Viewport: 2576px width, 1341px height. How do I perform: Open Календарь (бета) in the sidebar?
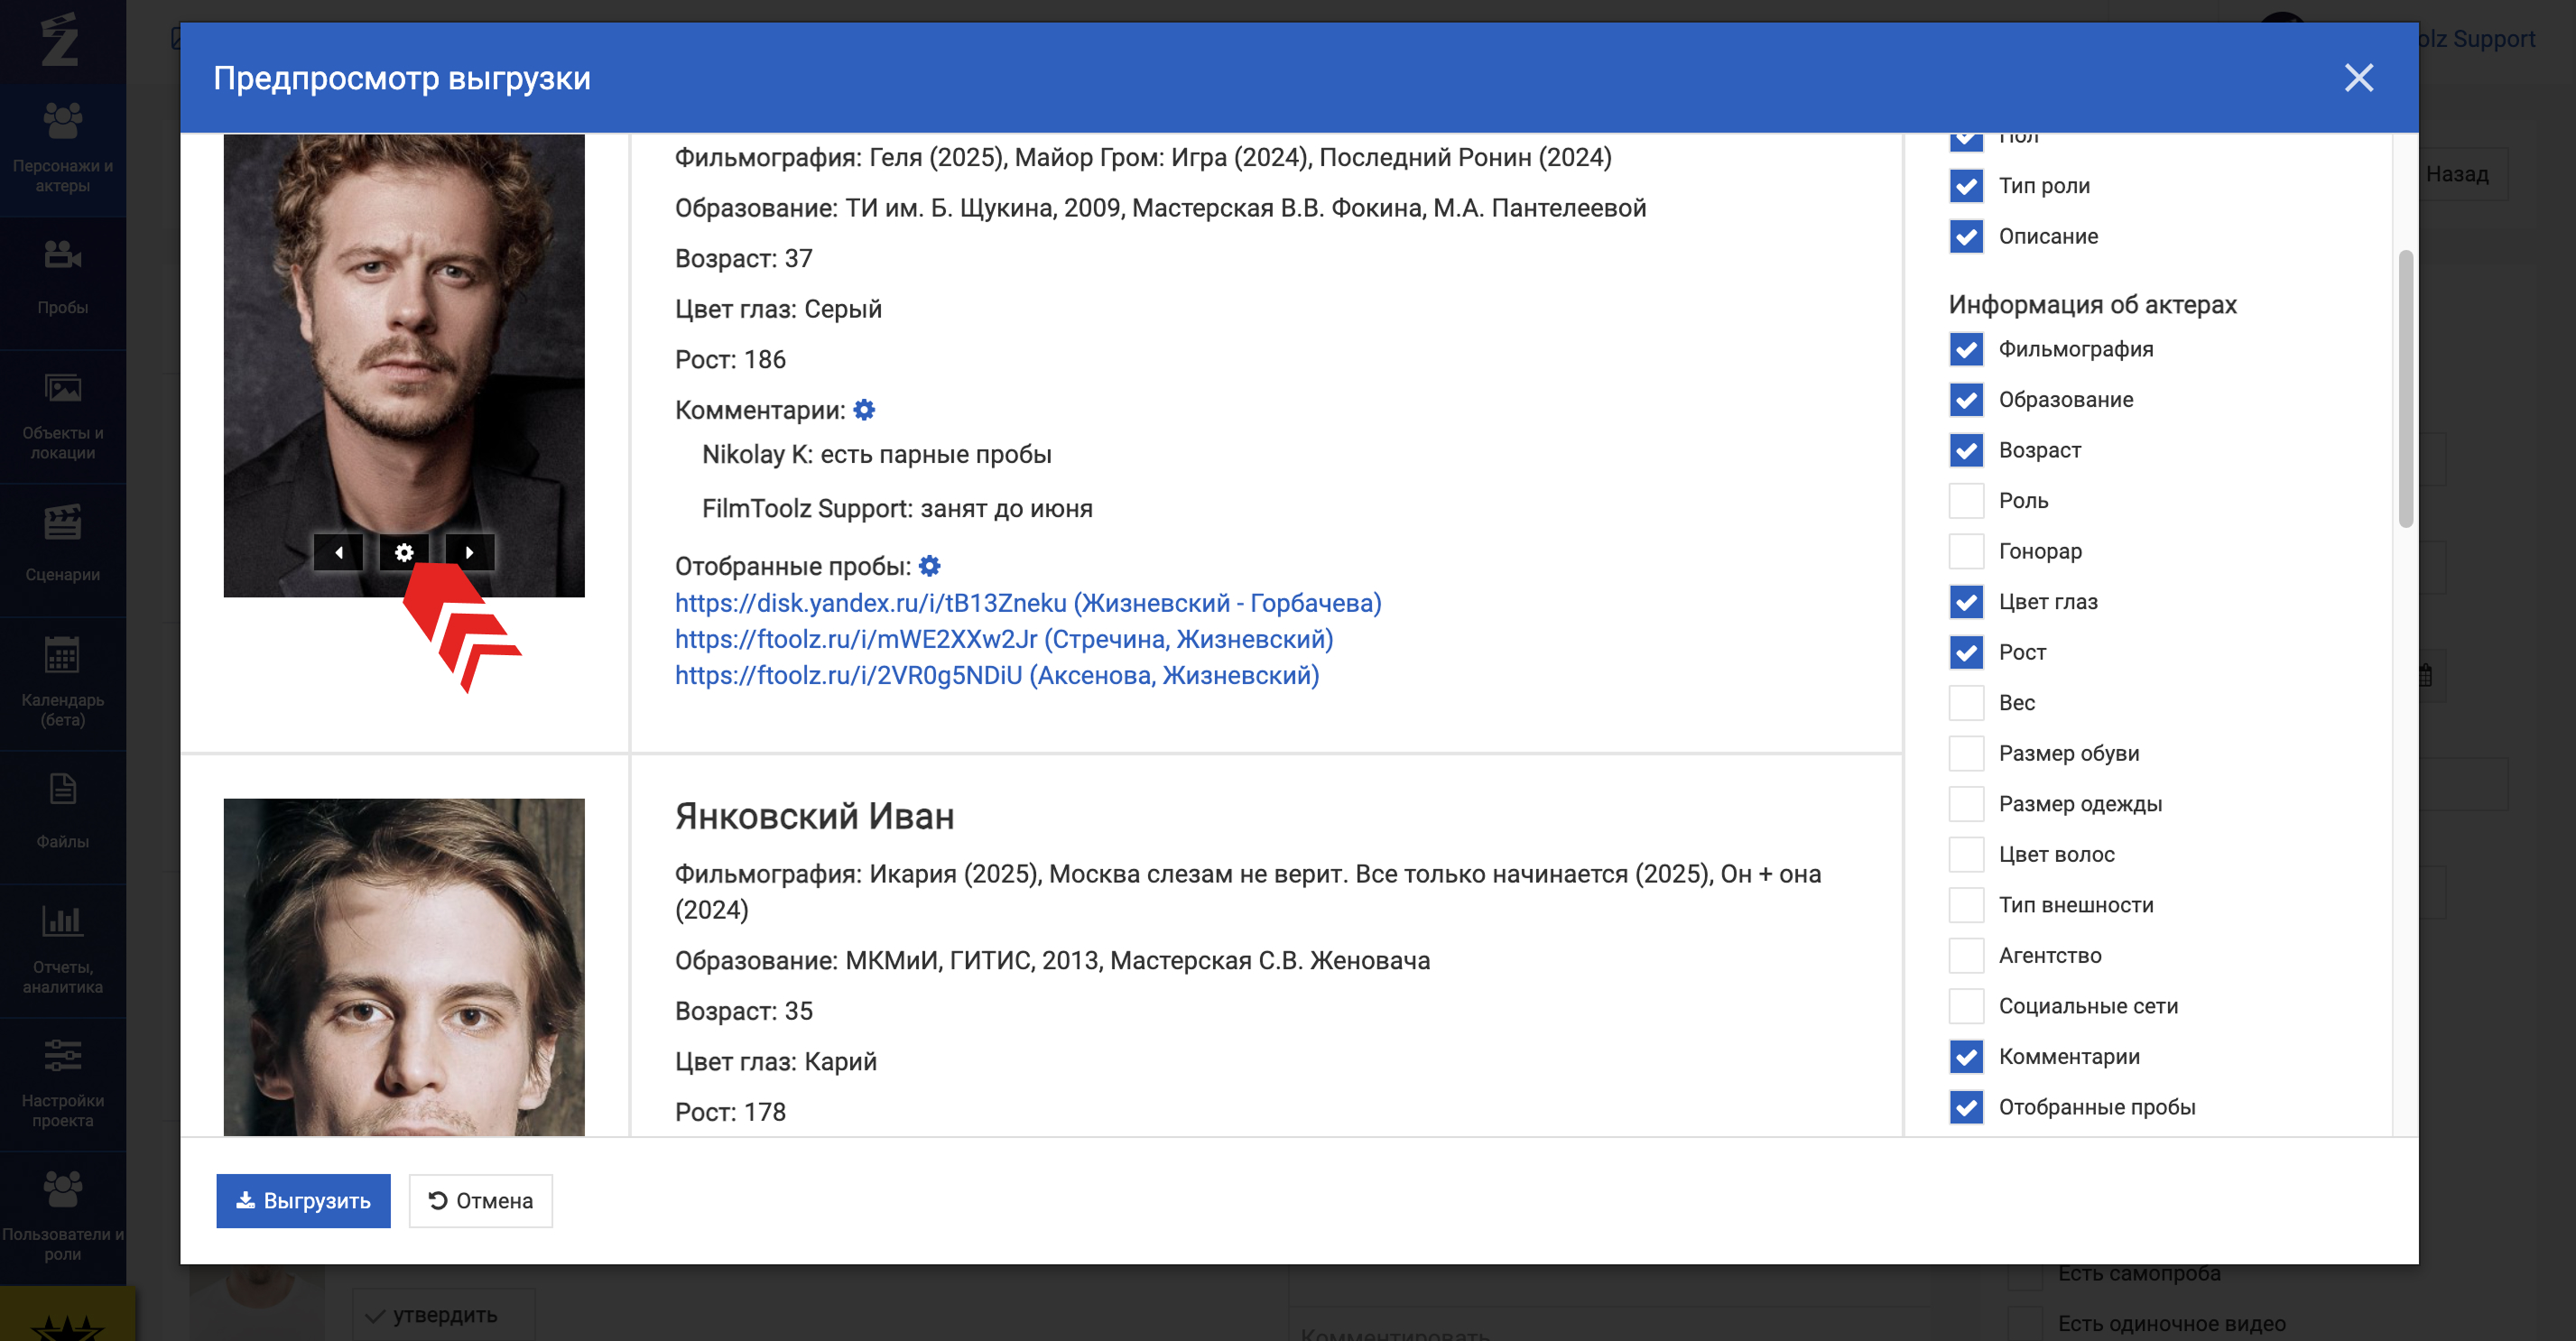pos(62,682)
